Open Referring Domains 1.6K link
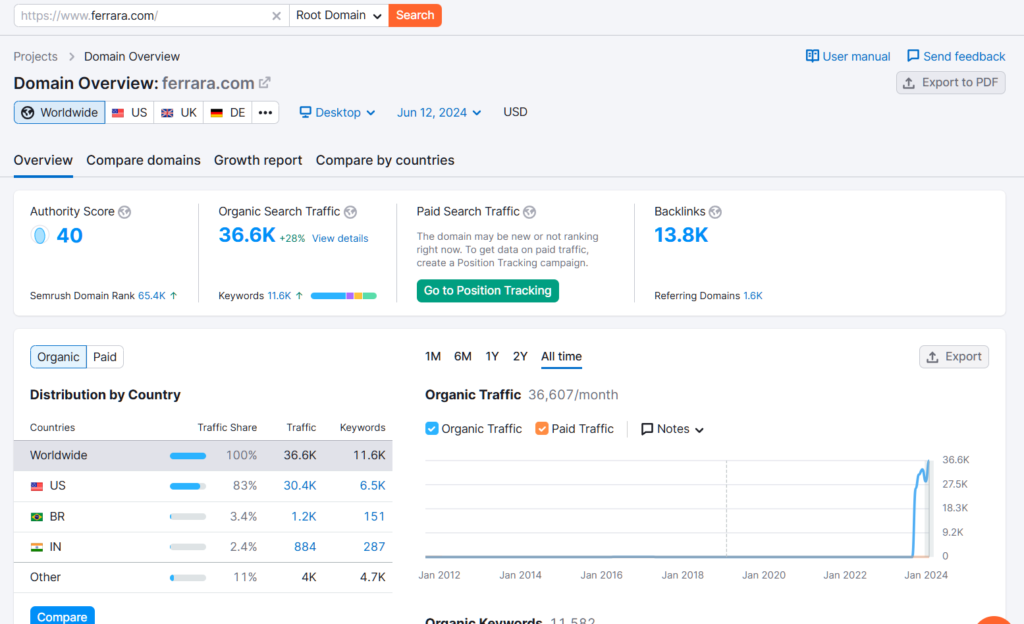This screenshot has height=624, width=1024. point(752,296)
